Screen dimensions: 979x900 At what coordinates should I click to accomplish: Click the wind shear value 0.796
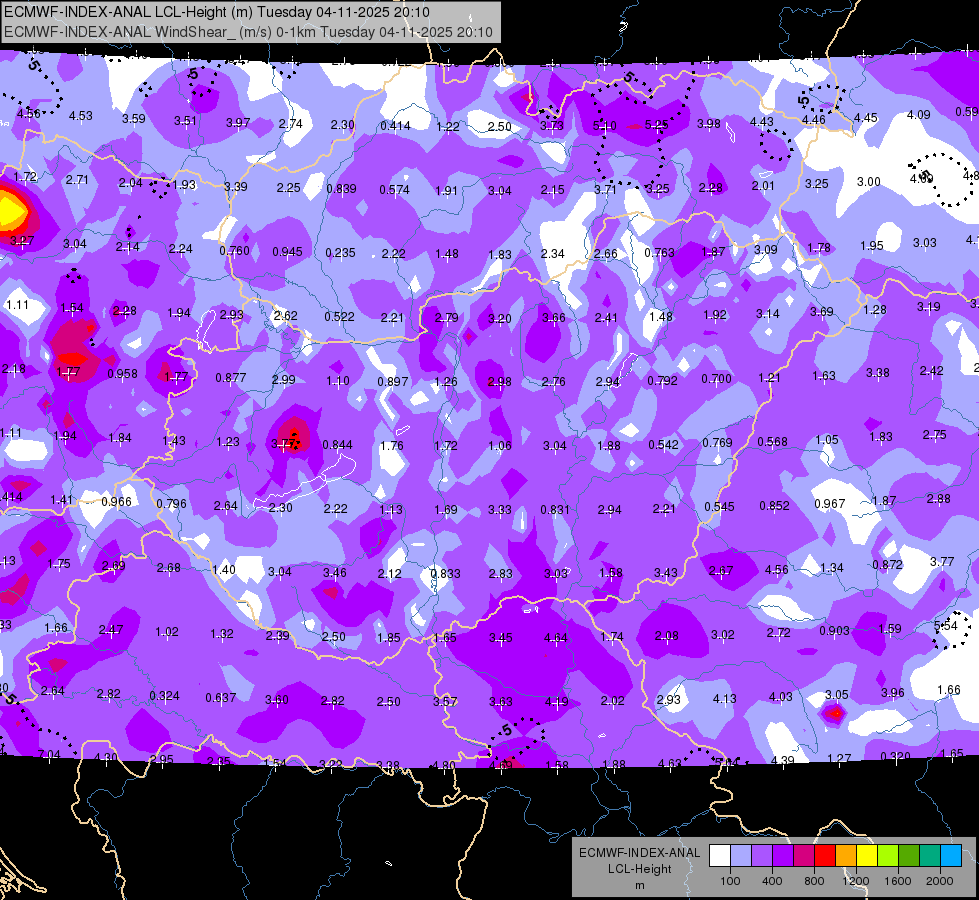tap(171, 503)
